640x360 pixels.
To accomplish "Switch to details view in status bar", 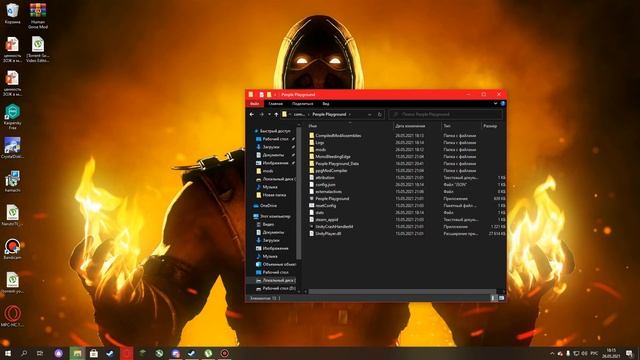I will coord(493,298).
